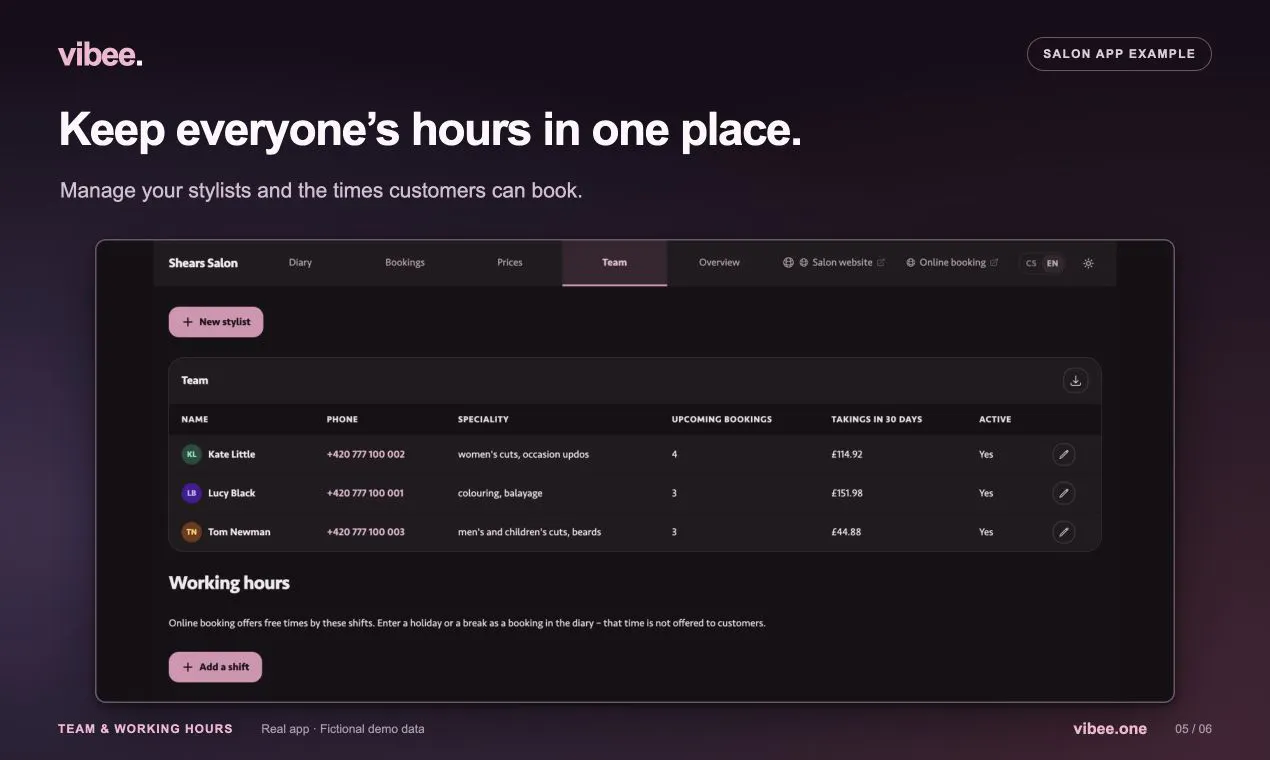Click the SALON APP EXAMPLE badge
1270x760 pixels.
[1119, 54]
